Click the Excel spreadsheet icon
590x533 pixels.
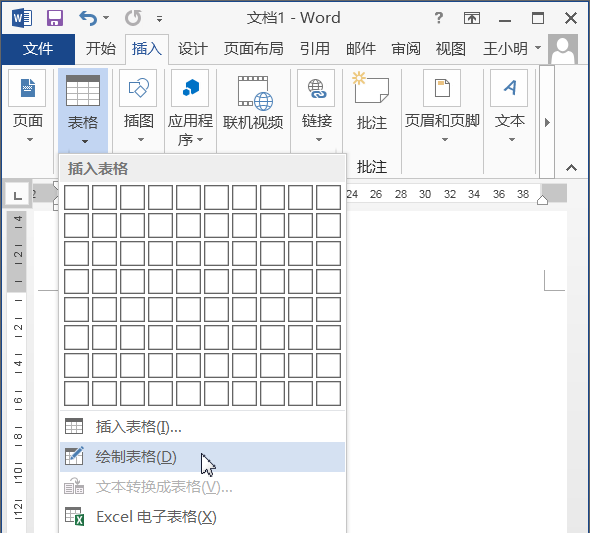coord(74,516)
